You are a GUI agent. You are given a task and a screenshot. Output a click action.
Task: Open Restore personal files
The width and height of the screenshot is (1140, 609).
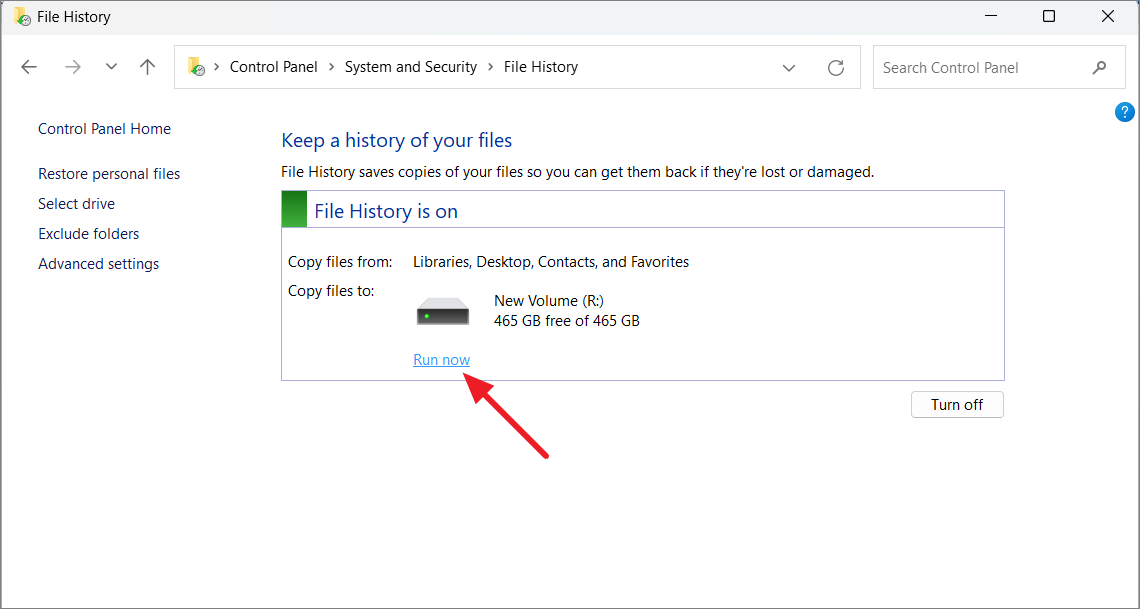[109, 174]
